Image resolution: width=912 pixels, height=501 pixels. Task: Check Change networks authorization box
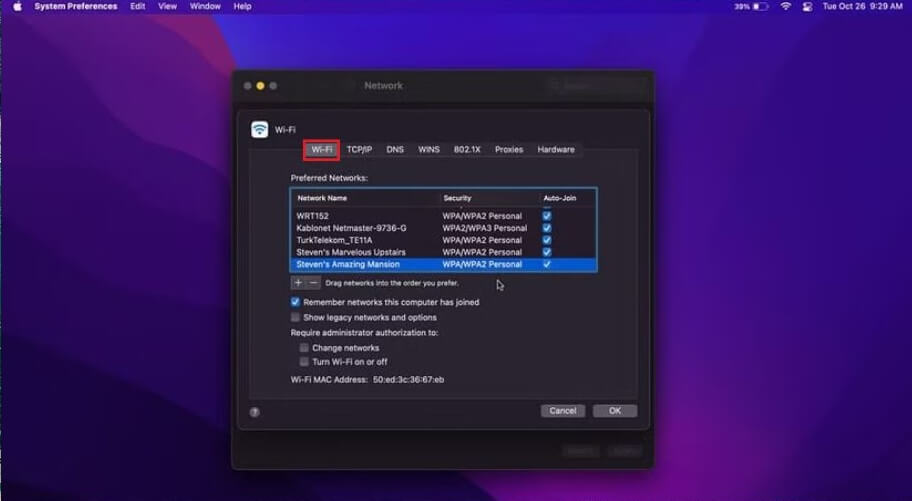point(304,348)
